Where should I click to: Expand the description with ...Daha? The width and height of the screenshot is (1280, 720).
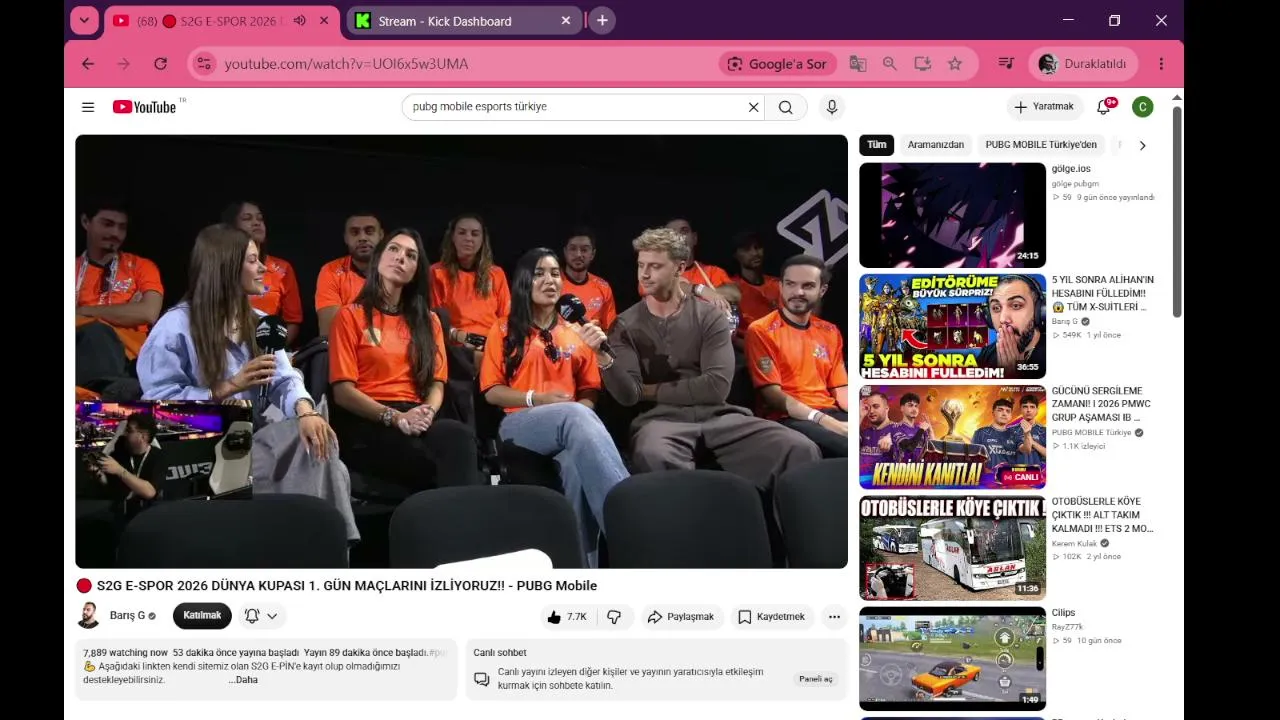[x=243, y=680]
